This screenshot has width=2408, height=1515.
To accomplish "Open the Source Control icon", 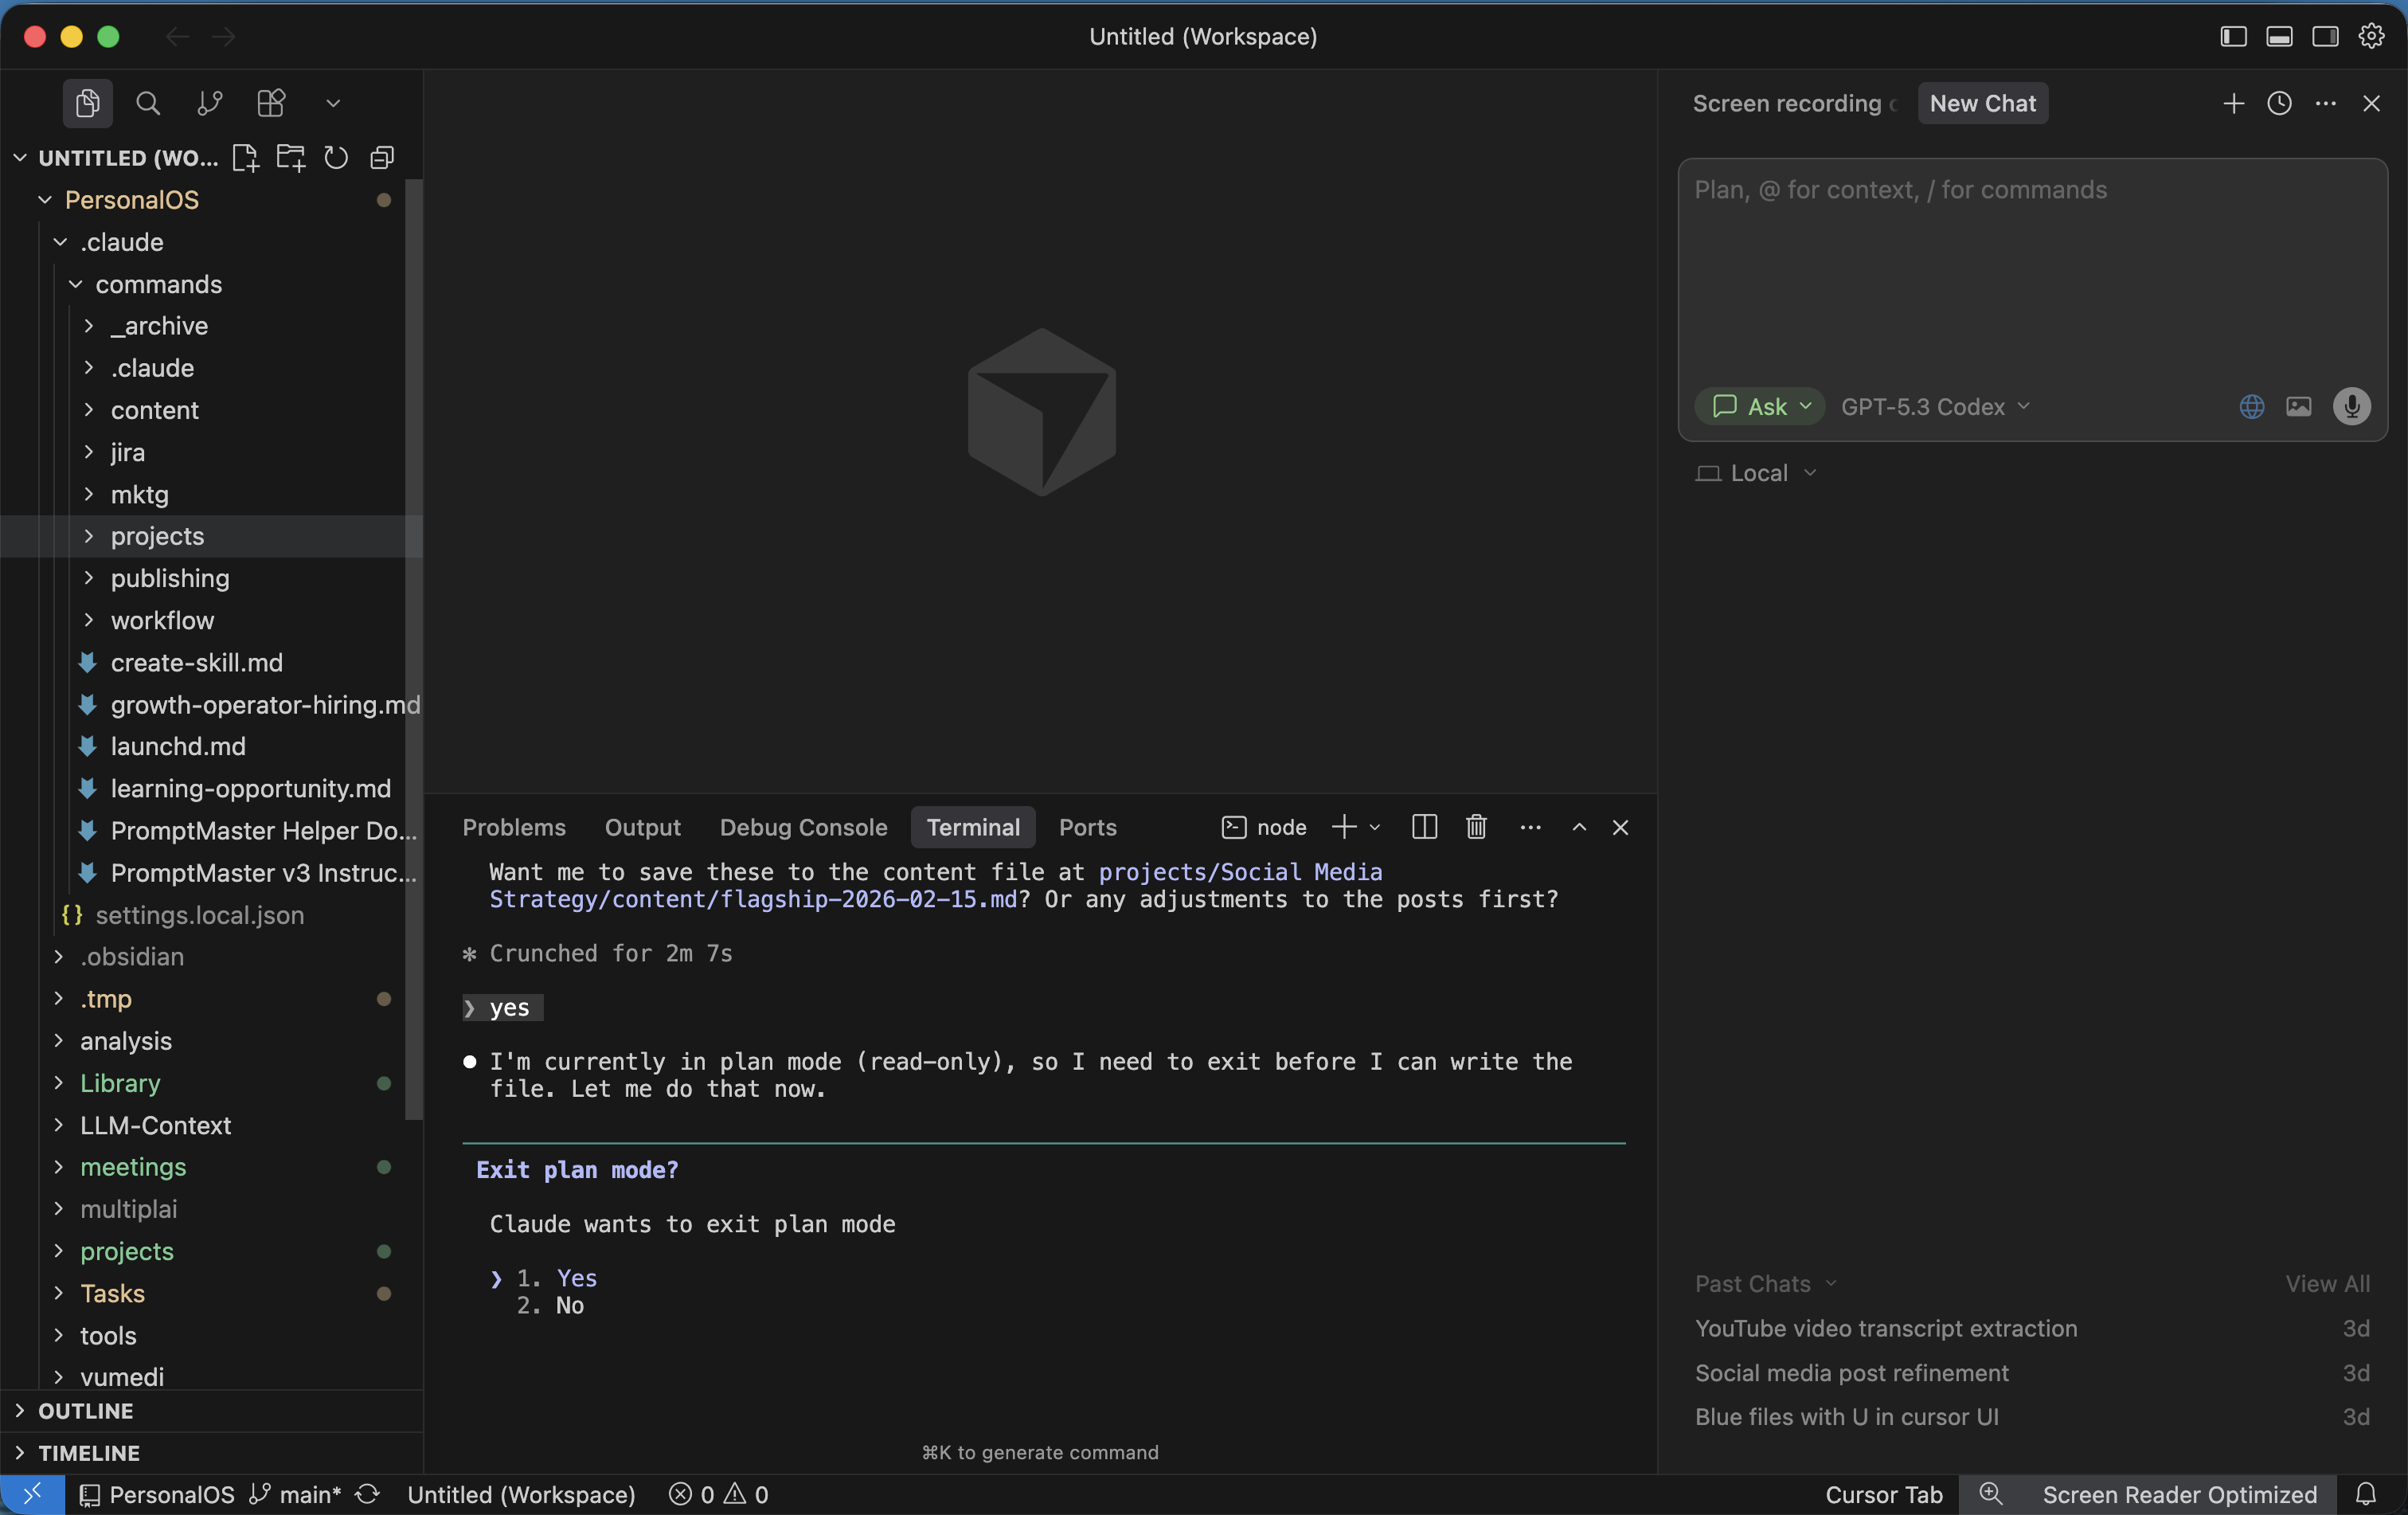I will pyautogui.click(x=209, y=103).
